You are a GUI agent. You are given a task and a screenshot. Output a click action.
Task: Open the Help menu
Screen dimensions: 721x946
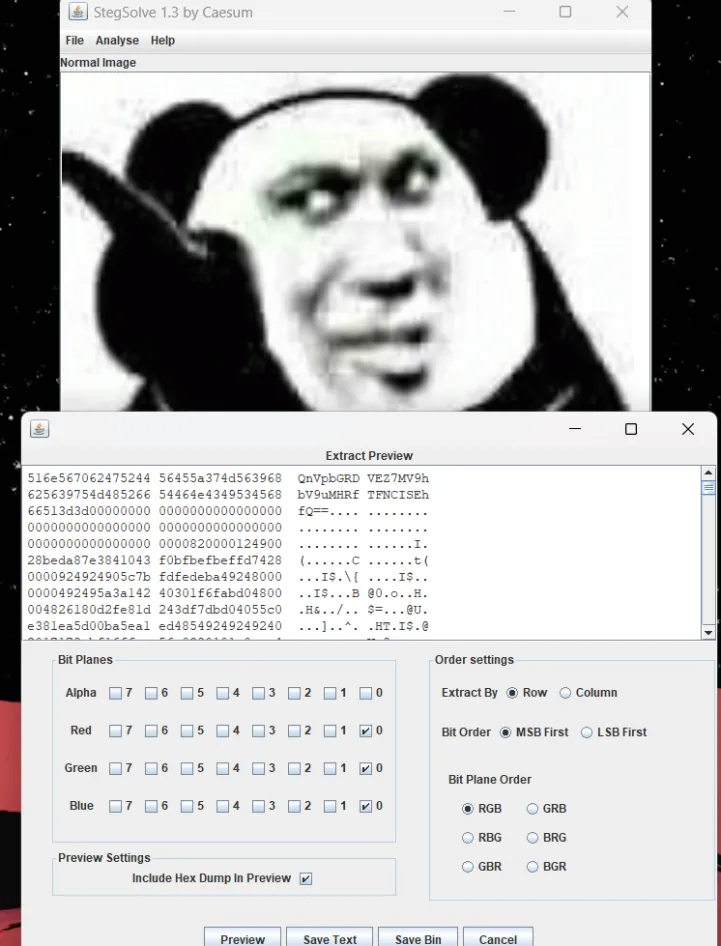(162, 40)
